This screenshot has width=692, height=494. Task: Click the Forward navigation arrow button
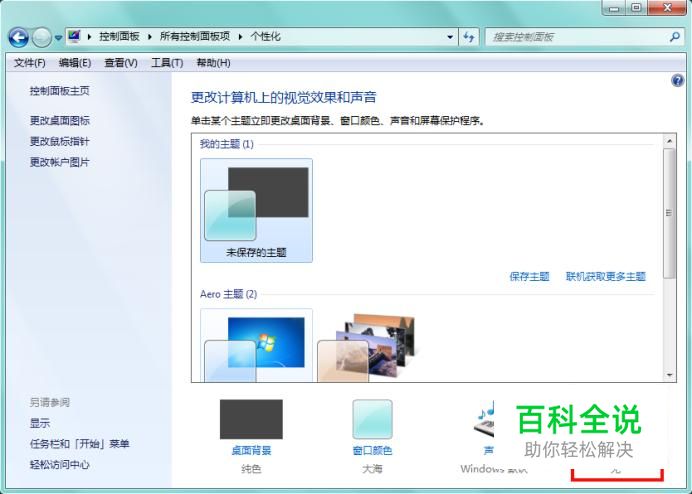[42, 38]
